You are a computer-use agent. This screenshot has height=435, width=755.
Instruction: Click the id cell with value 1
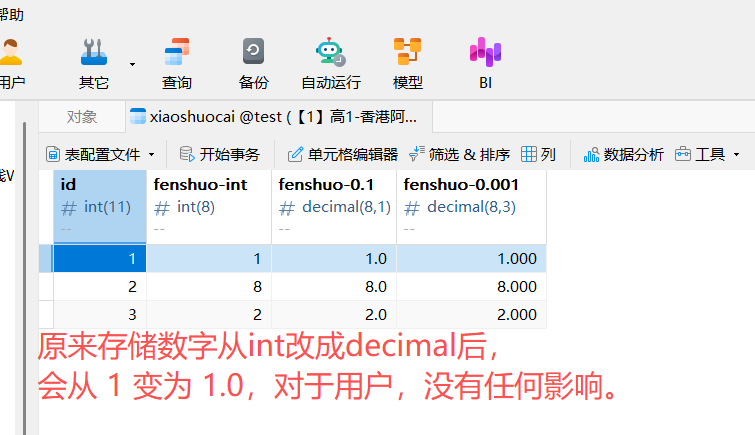100,259
